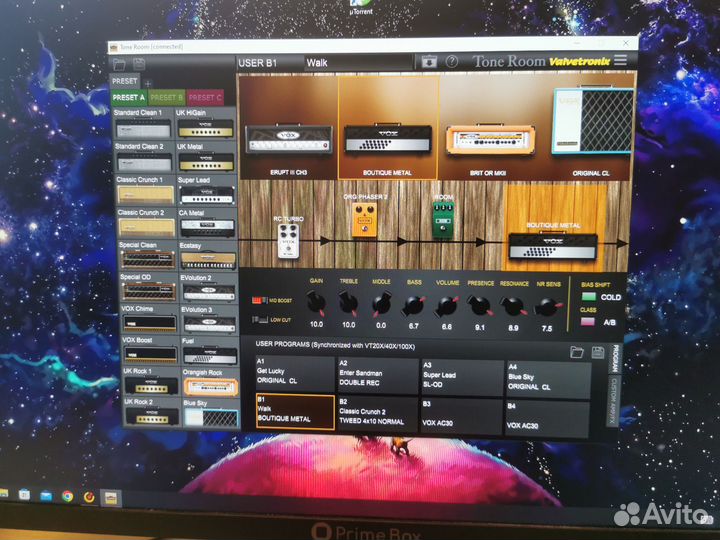Viewport: 720px width, 540px height.
Task: Select Super Lead preset
Action: (207, 190)
